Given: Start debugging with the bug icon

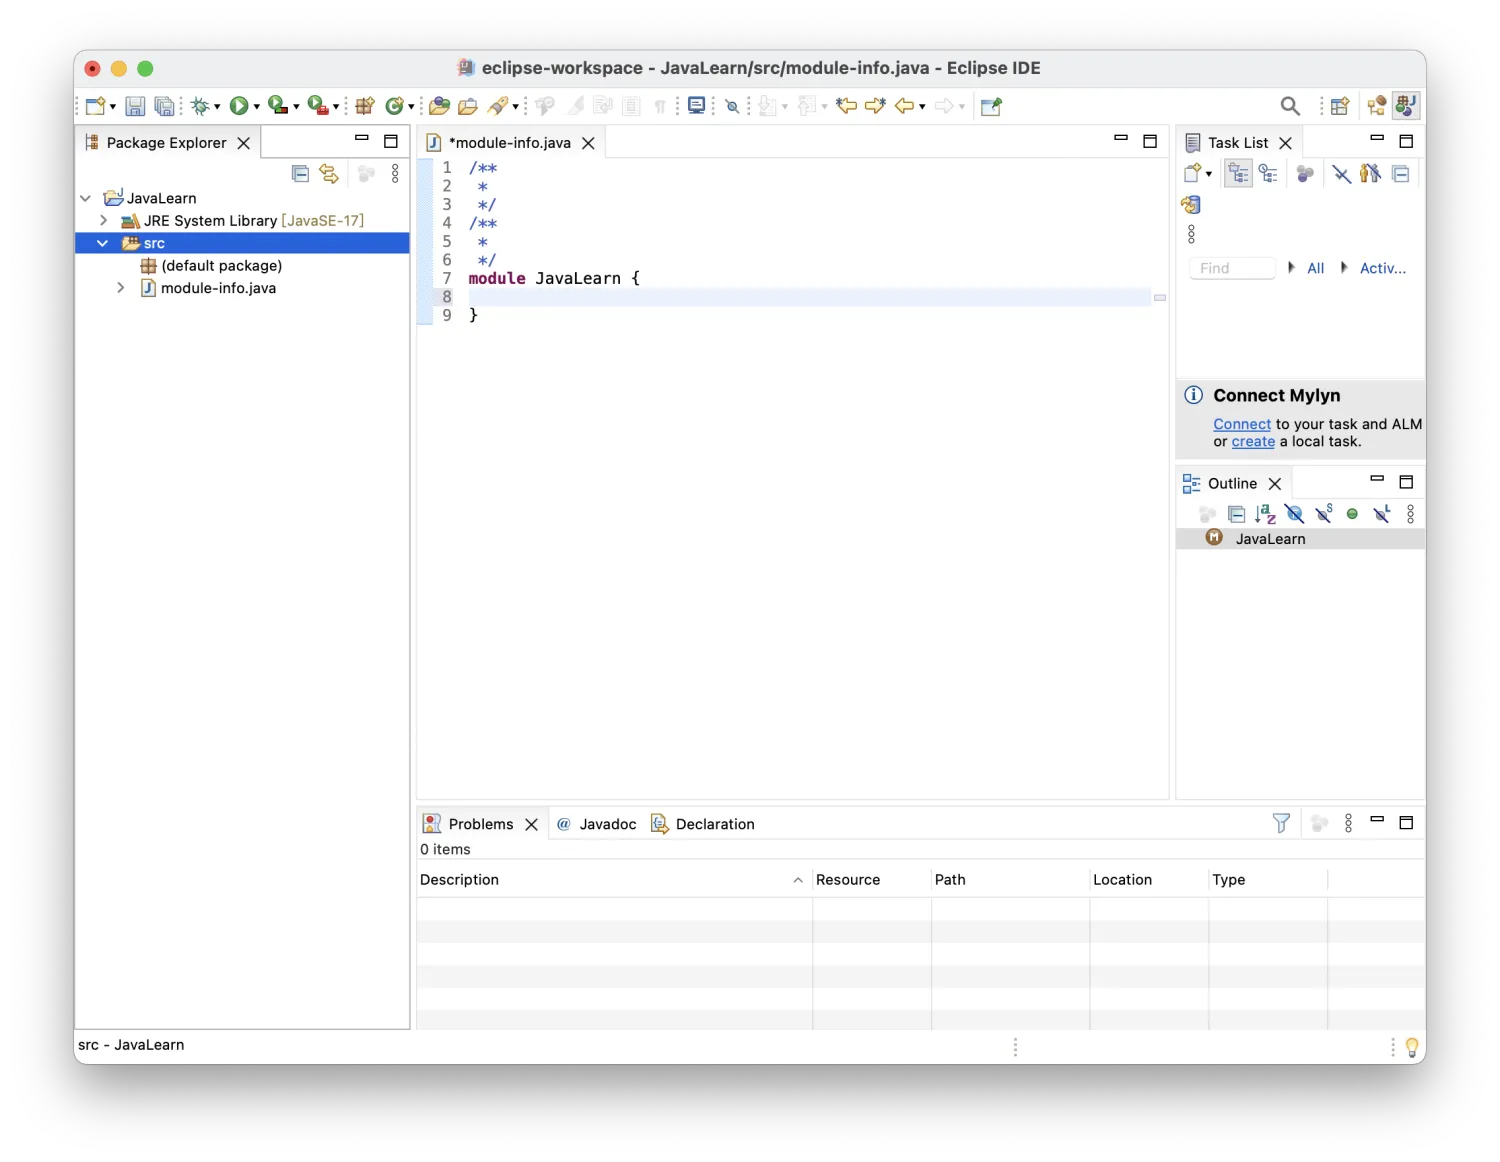Looking at the screenshot, I should [x=200, y=106].
